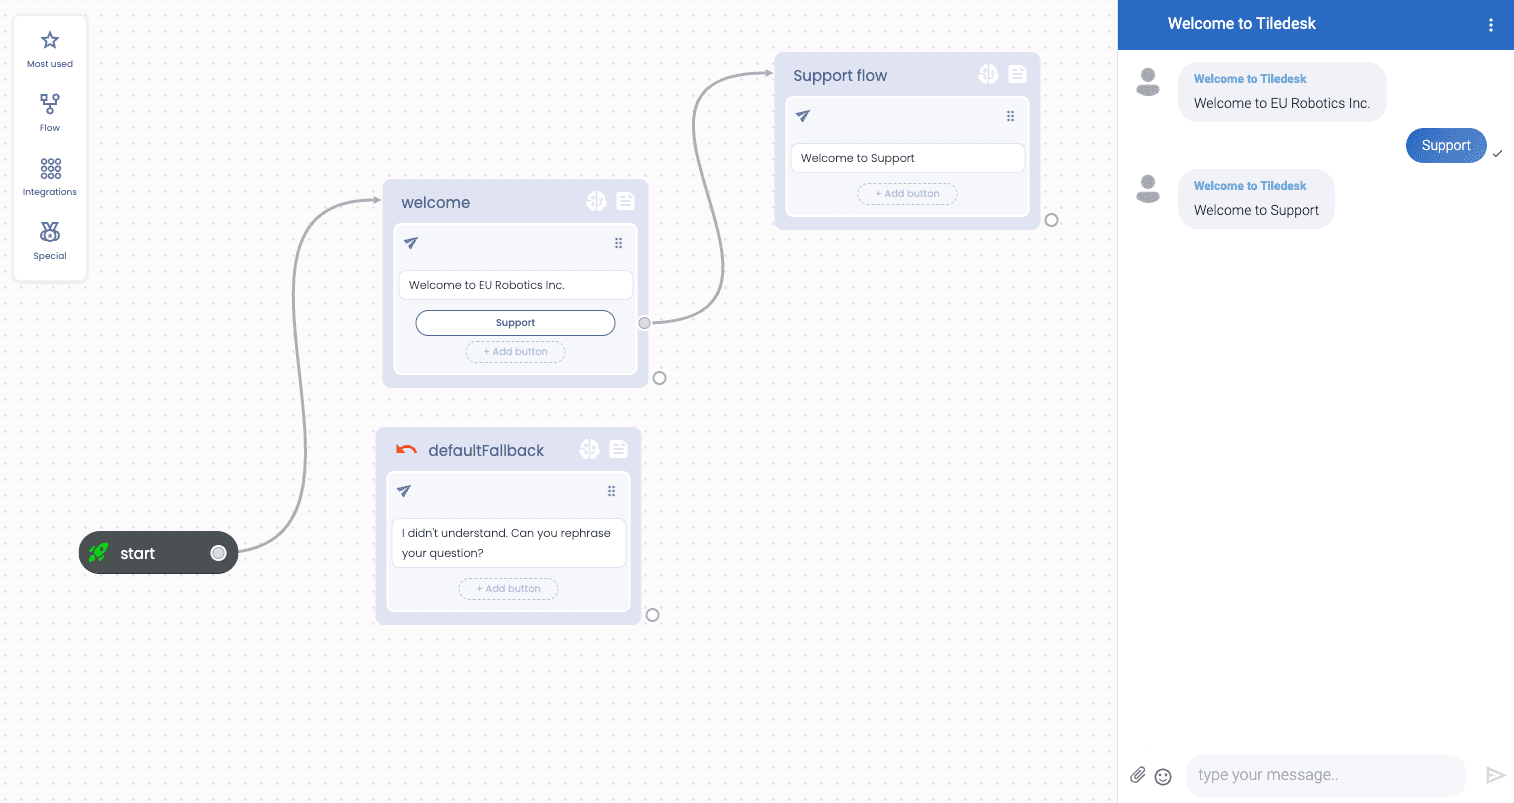
Task: Open the Integrations palette
Action: tap(50, 176)
